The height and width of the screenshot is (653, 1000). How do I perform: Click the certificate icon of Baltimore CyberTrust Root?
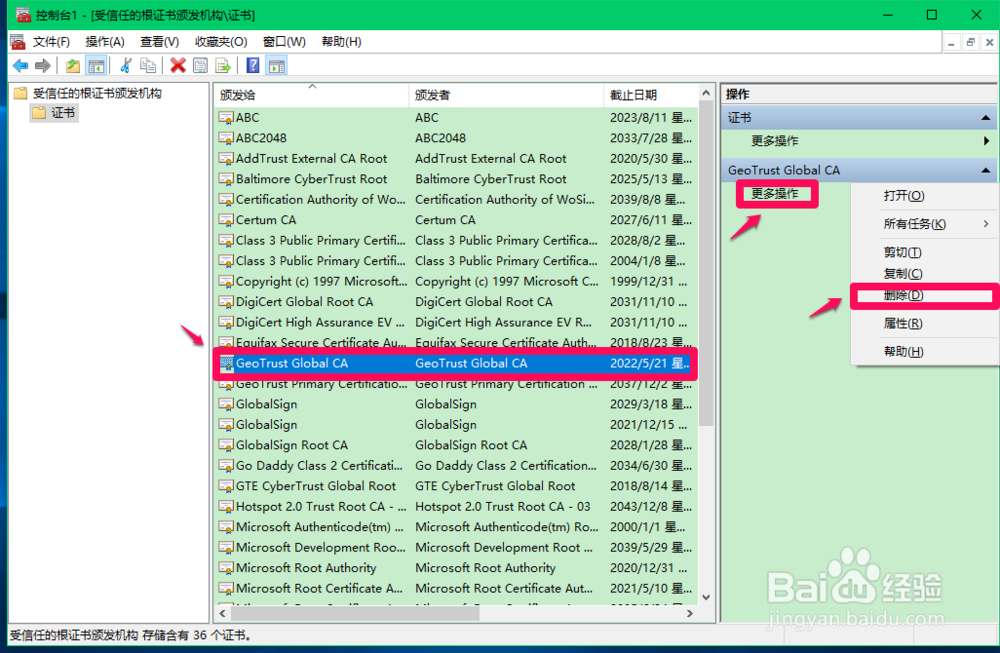click(x=226, y=179)
